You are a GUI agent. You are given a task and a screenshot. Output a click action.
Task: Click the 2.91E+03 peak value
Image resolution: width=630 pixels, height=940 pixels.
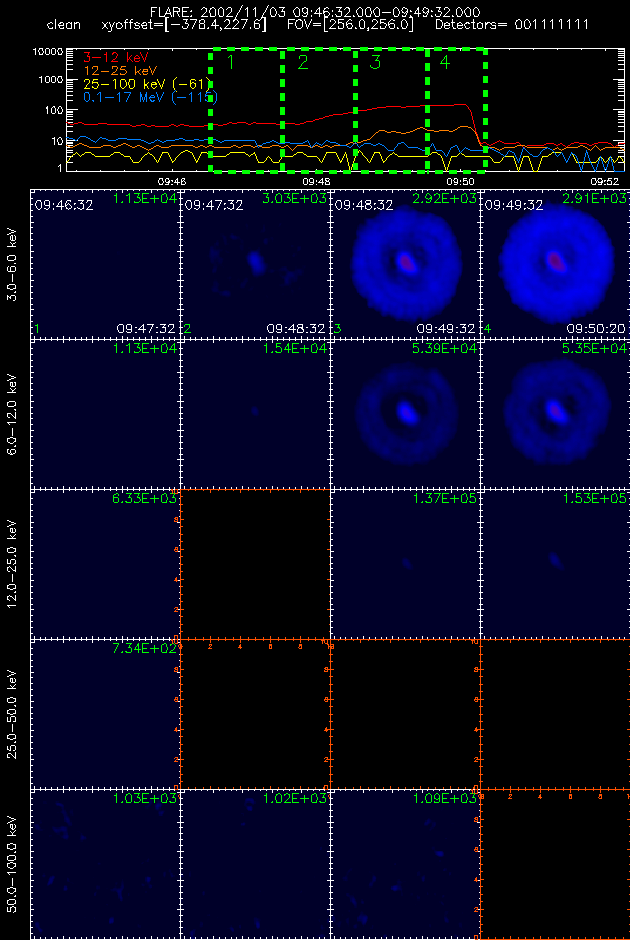(x=595, y=198)
